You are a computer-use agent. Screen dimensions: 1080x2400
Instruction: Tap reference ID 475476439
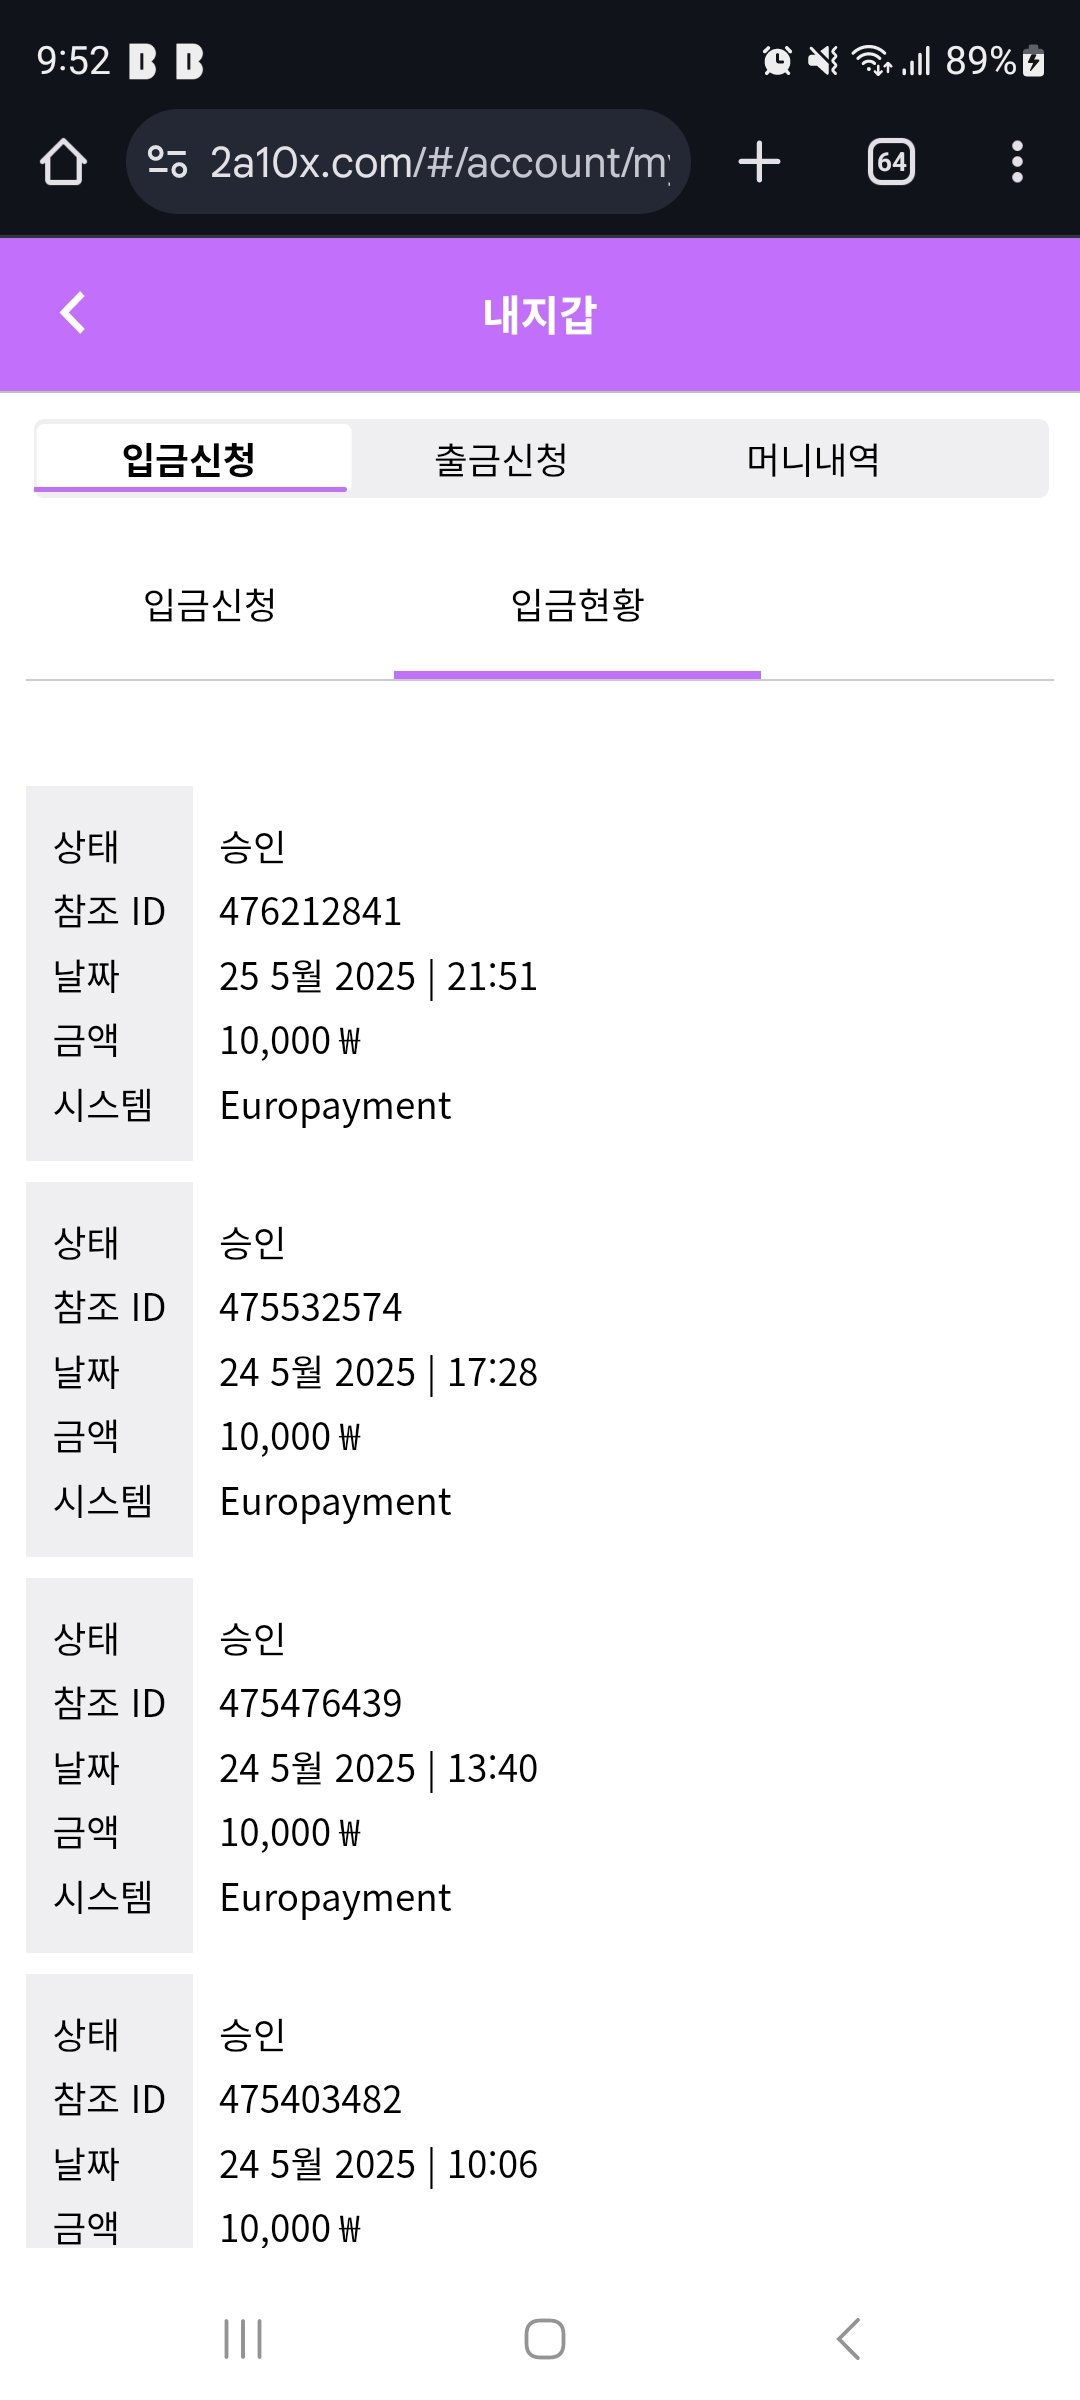pos(310,1704)
